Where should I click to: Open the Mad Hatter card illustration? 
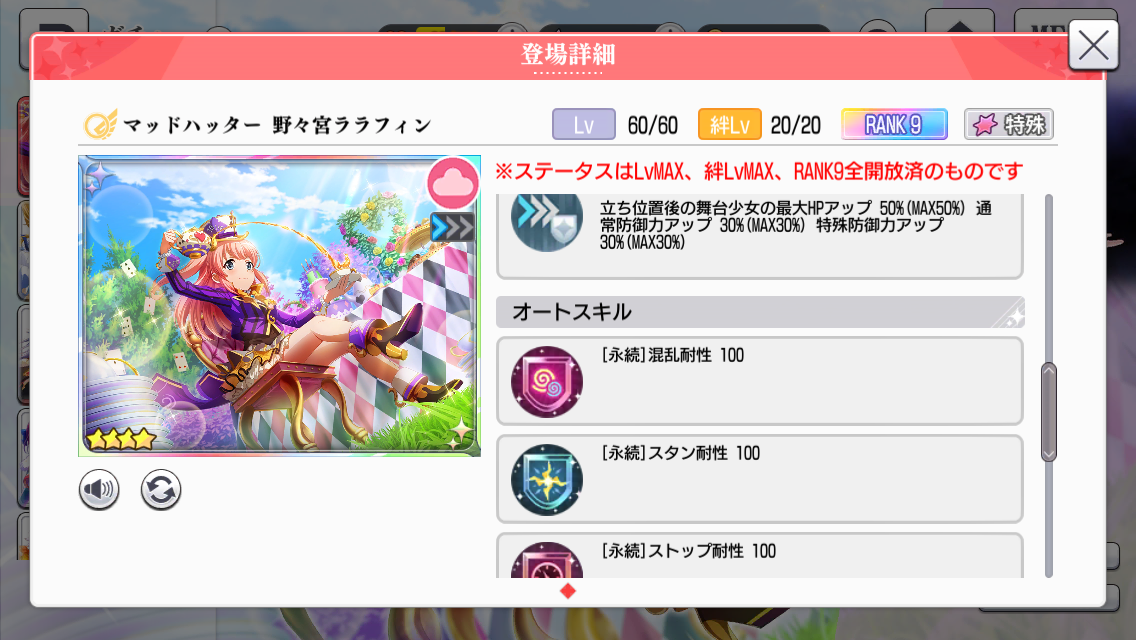point(279,306)
